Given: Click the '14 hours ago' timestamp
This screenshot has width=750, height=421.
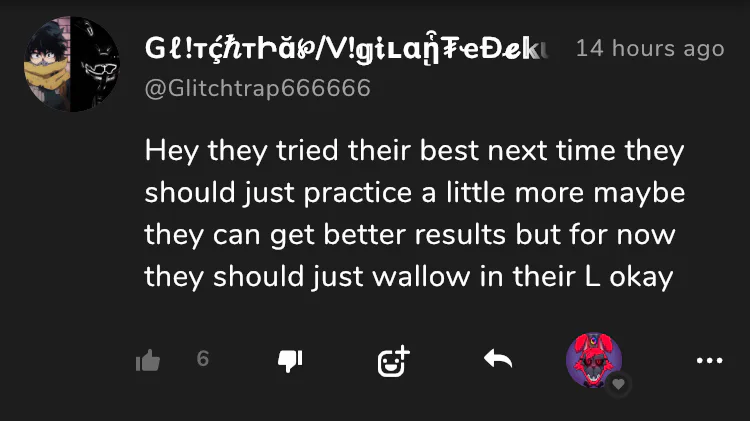Looking at the screenshot, I should [x=650, y=48].
